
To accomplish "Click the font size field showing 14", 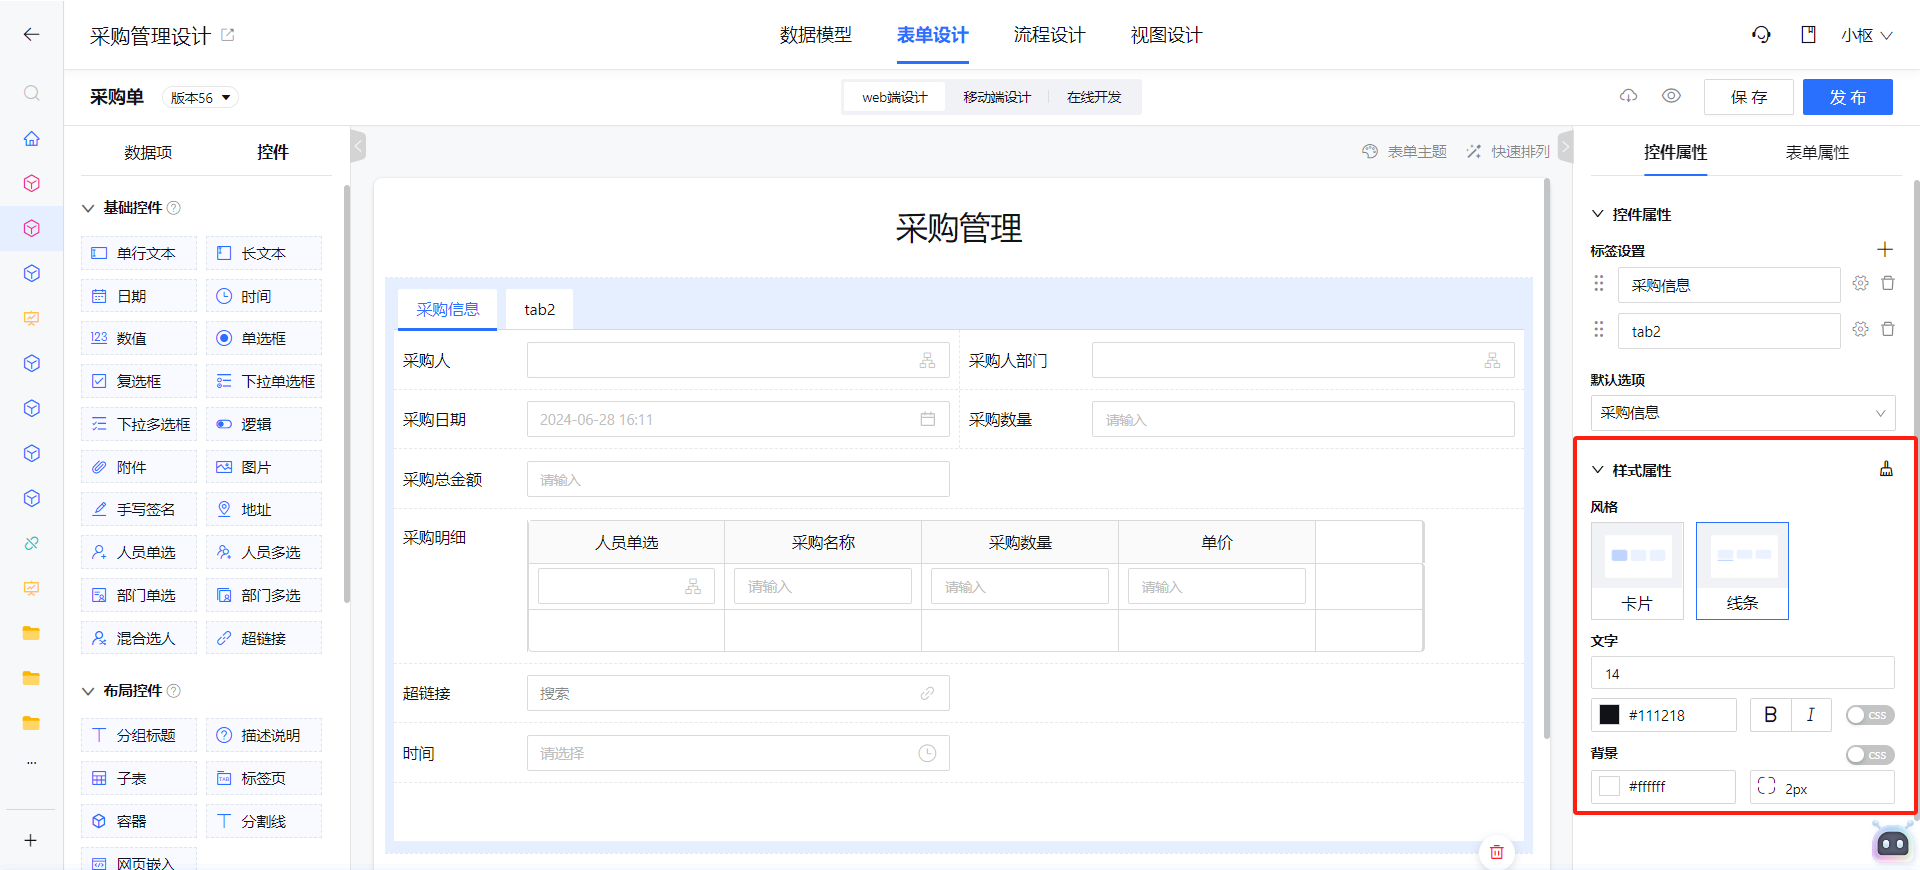I will [1742, 673].
